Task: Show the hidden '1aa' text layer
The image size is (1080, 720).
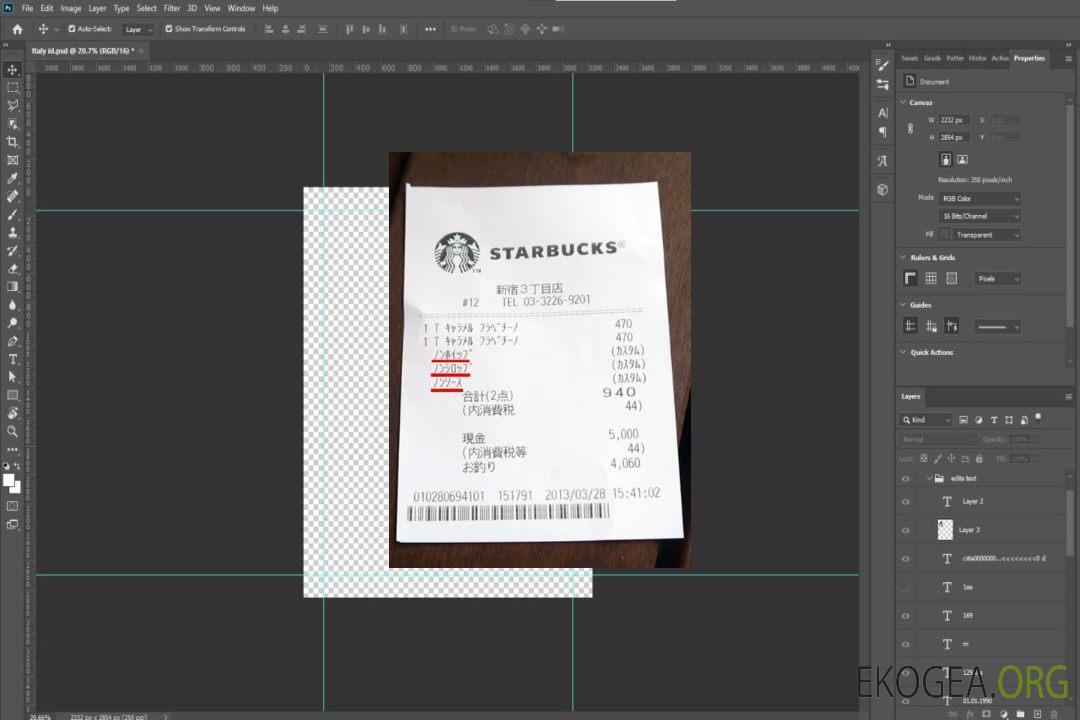Action: click(x=906, y=588)
